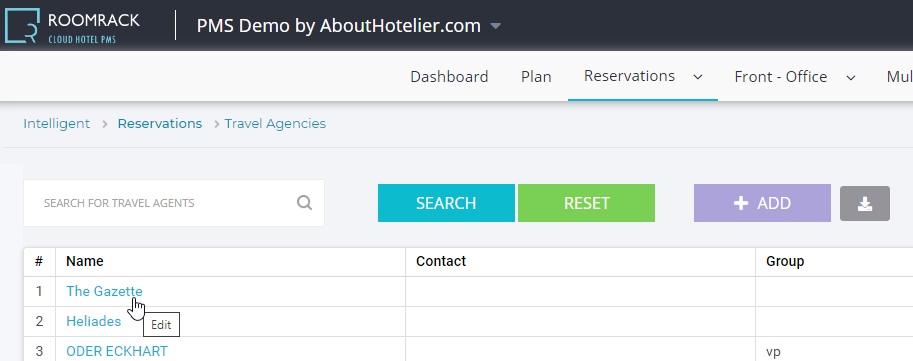Click the green RESET button
The width and height of the screenshot is (913, 361).
tap(586, 203)
